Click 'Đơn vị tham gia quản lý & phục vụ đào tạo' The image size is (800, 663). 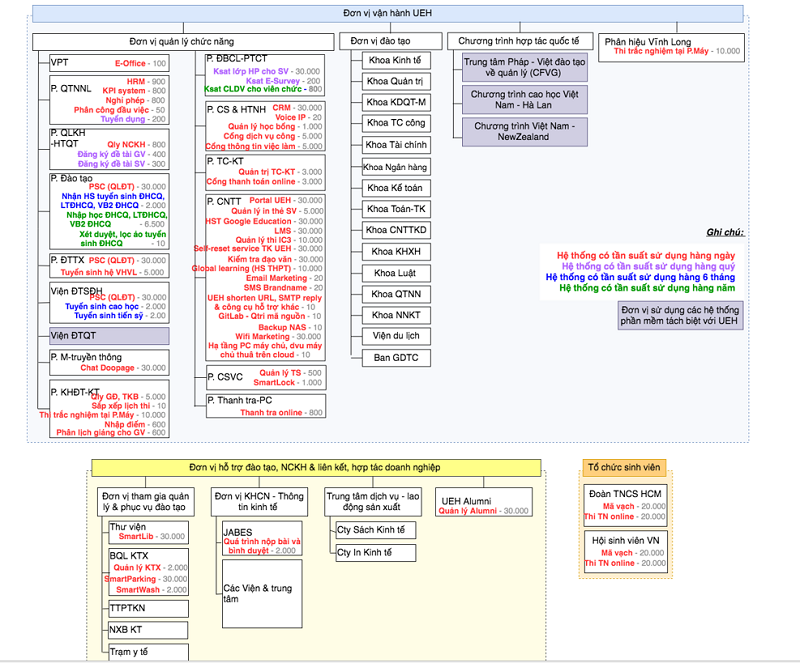click(146, 502)
